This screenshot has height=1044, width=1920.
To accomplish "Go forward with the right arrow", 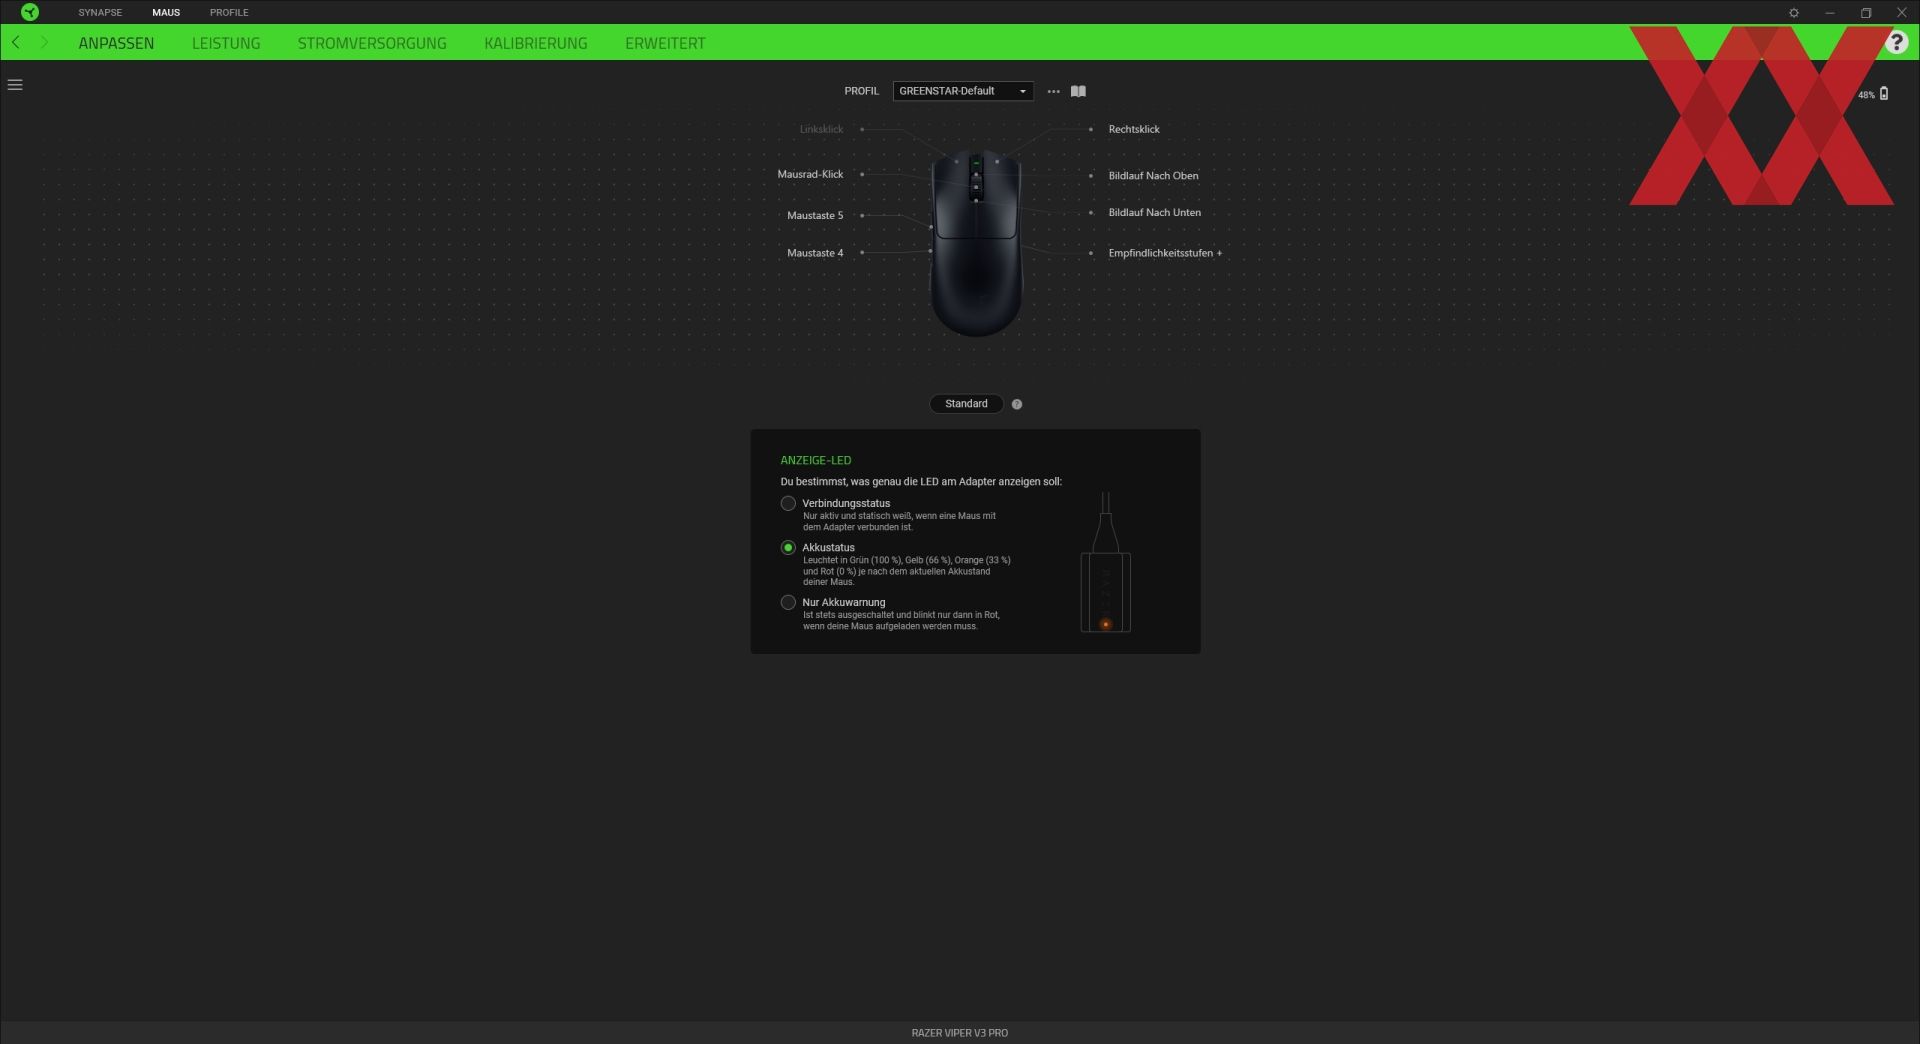I will click(44, 42).
